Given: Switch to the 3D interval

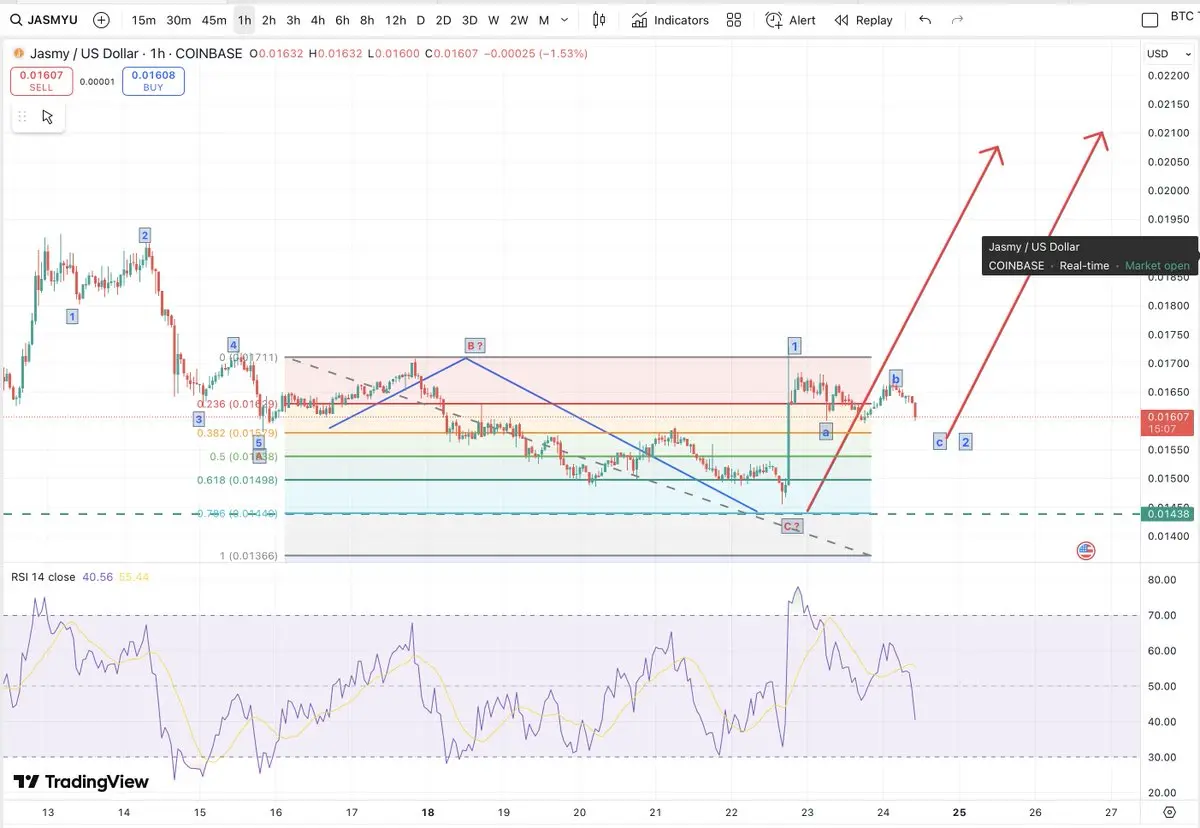Looking at the screenshot, I should pos(469,20).
